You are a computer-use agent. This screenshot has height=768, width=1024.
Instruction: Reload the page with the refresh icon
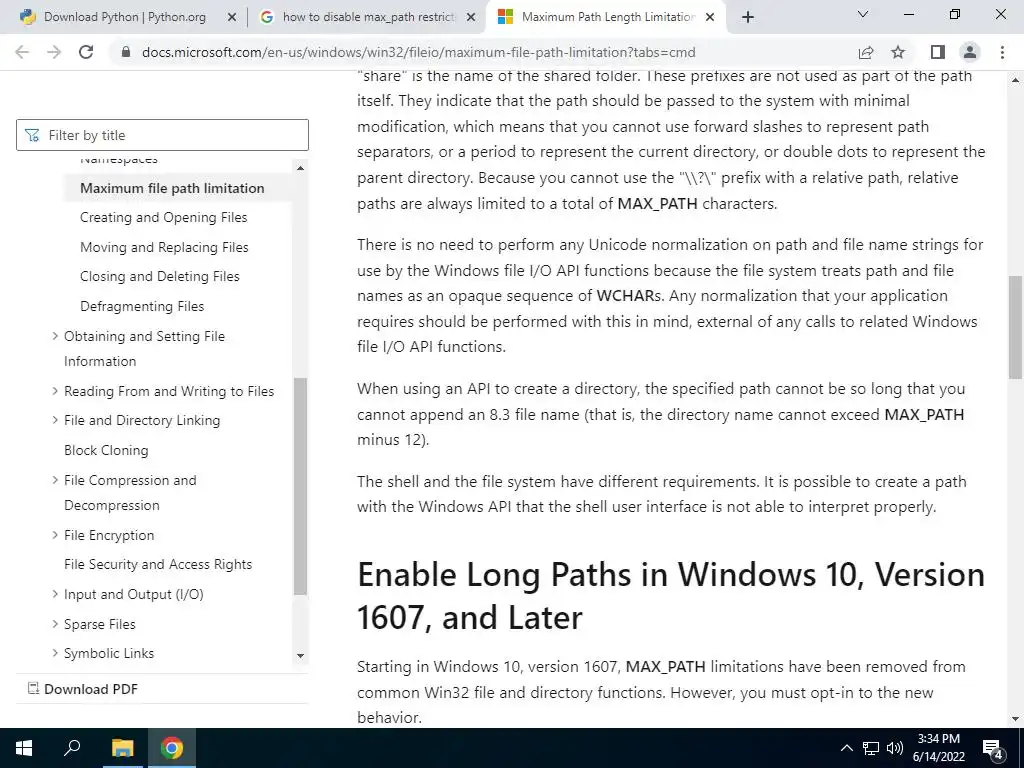click(x=86, y=52)
